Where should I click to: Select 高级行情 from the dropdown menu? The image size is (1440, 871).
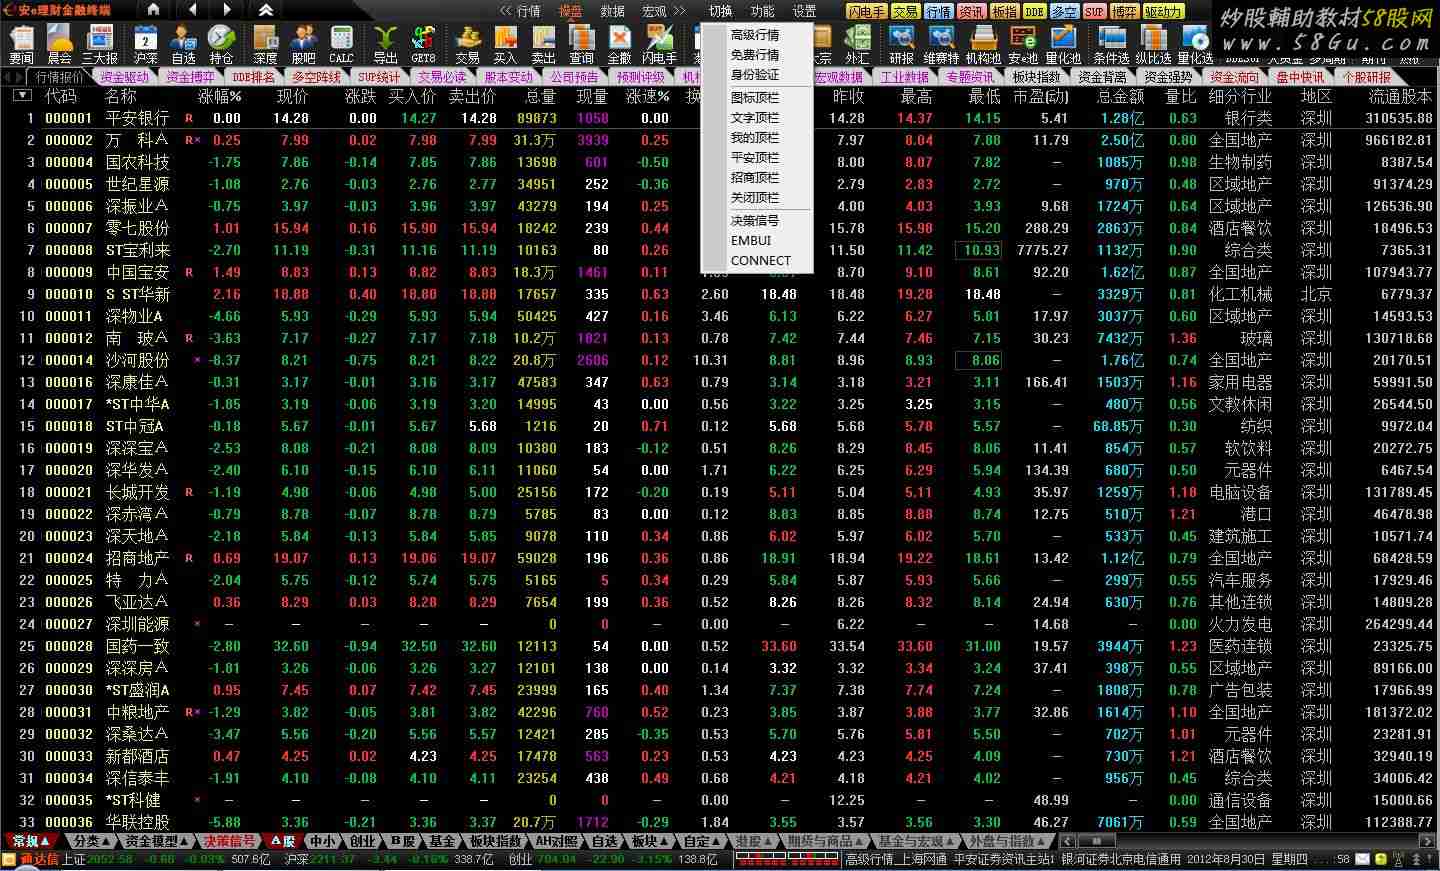click(755, 35)
